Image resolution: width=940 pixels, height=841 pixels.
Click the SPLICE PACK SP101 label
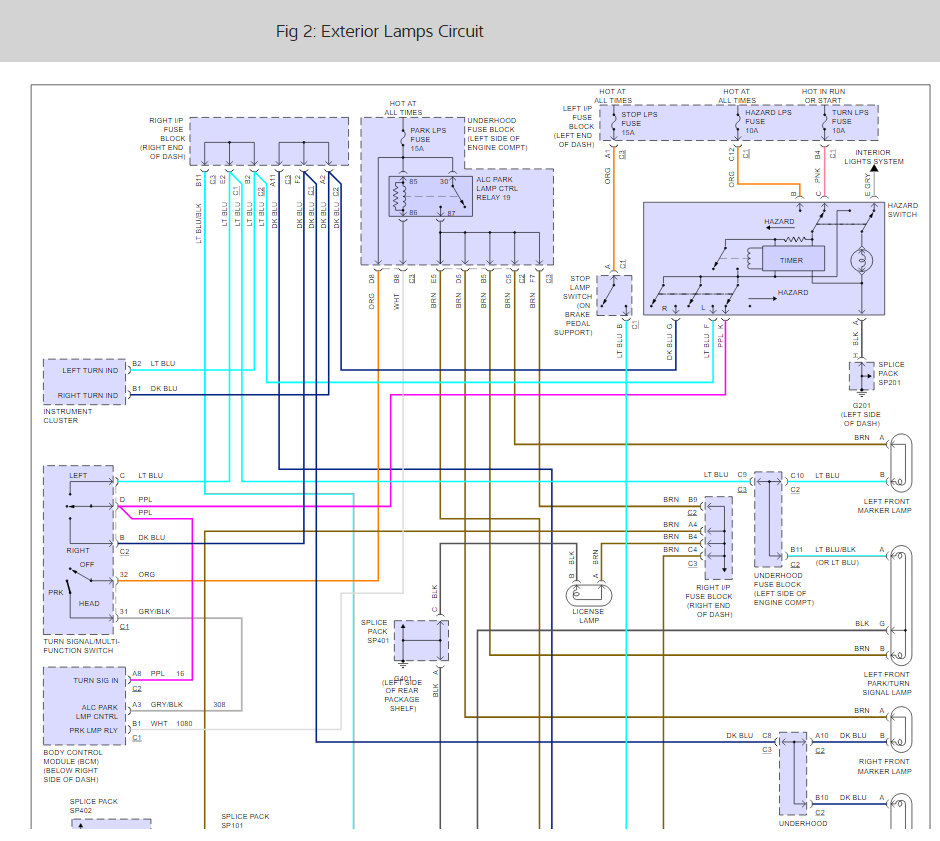click(x=245, y=821)
